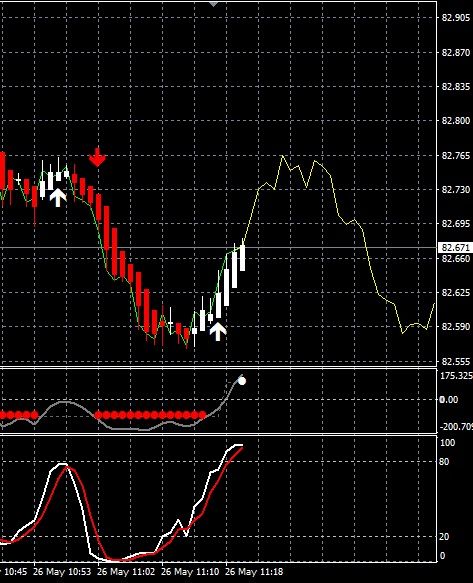Click the stochastic 100 level label
This screenshot has height=583, width=473.
tap(447, 443)
